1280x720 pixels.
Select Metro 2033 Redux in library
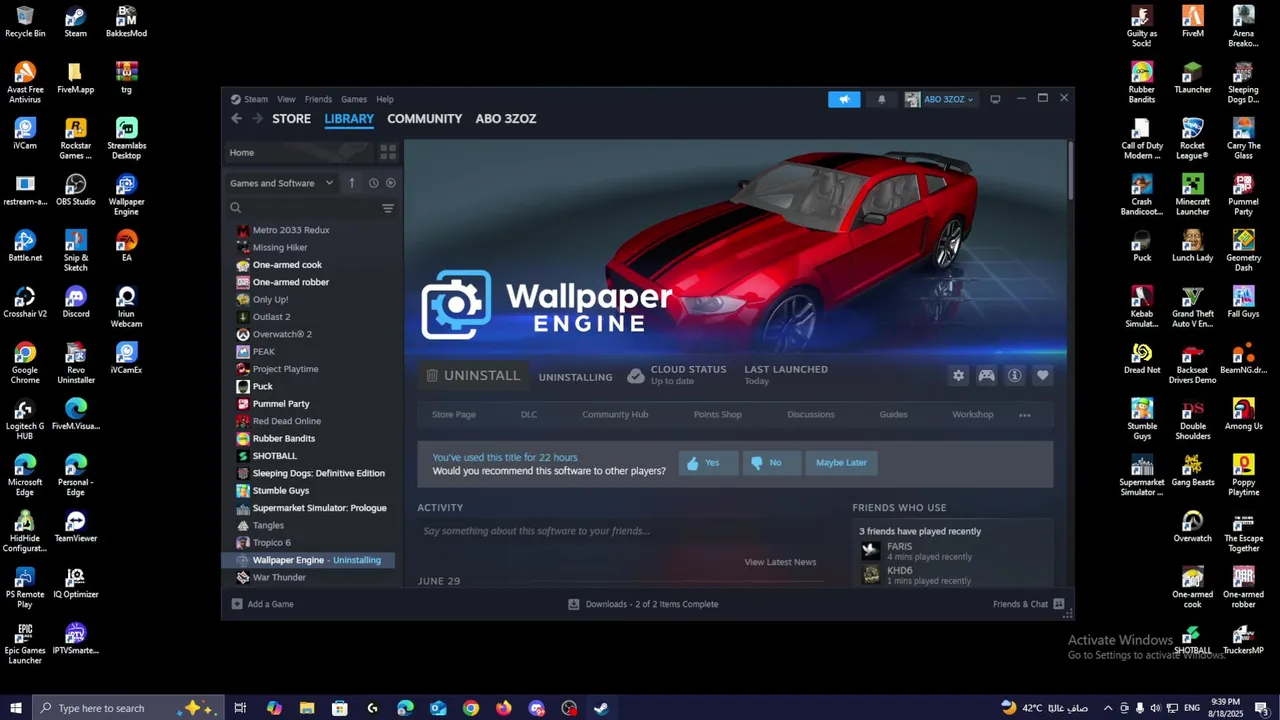291,230
